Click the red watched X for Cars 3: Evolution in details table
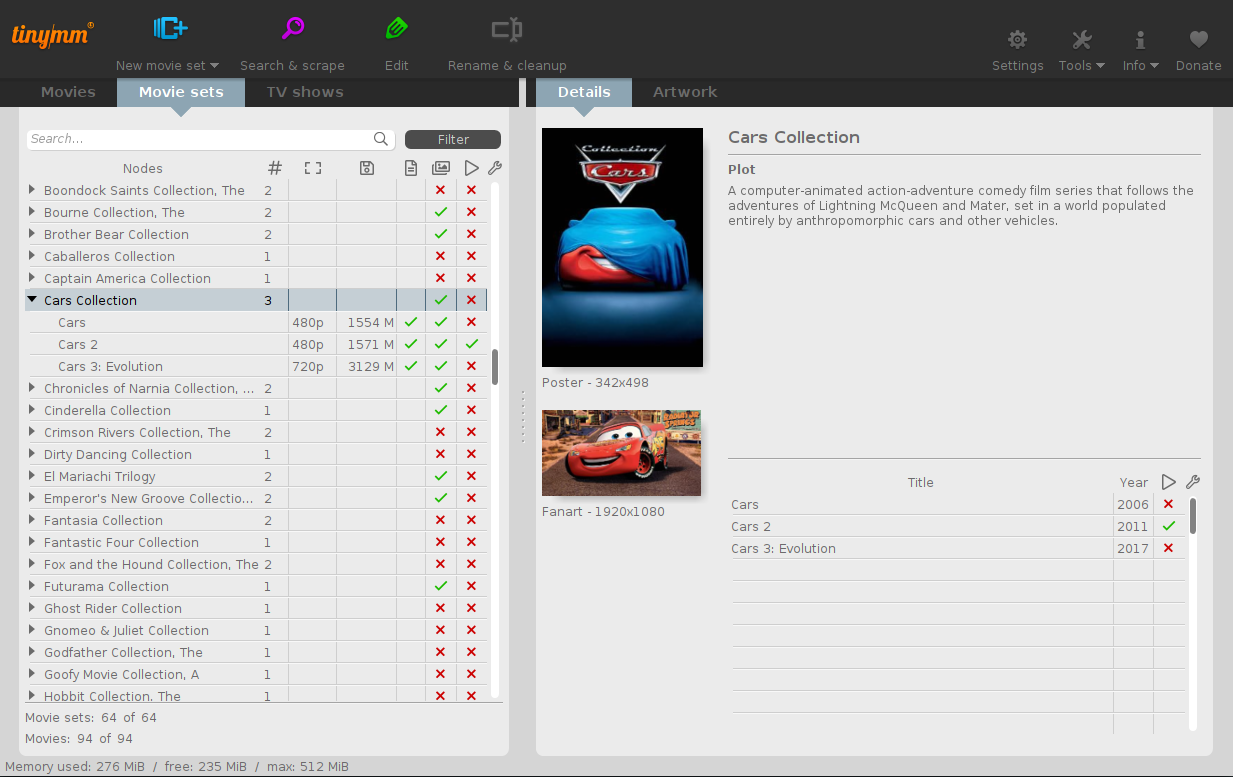 pyautogui.click(x=1168, y=548)
